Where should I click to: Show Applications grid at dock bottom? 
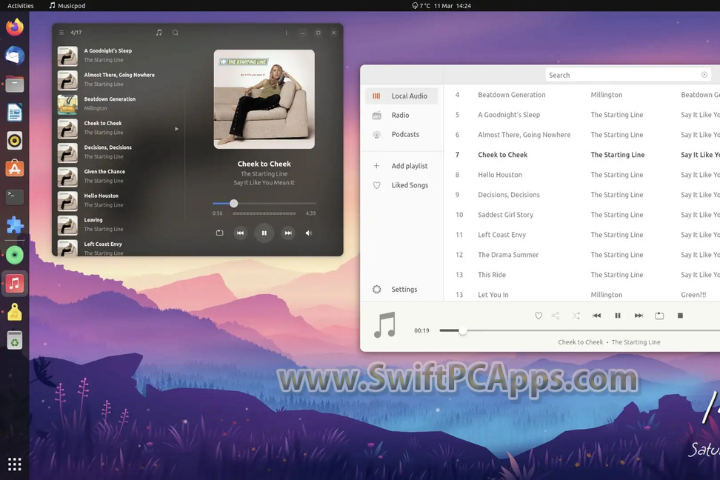(x=15, y=464)
